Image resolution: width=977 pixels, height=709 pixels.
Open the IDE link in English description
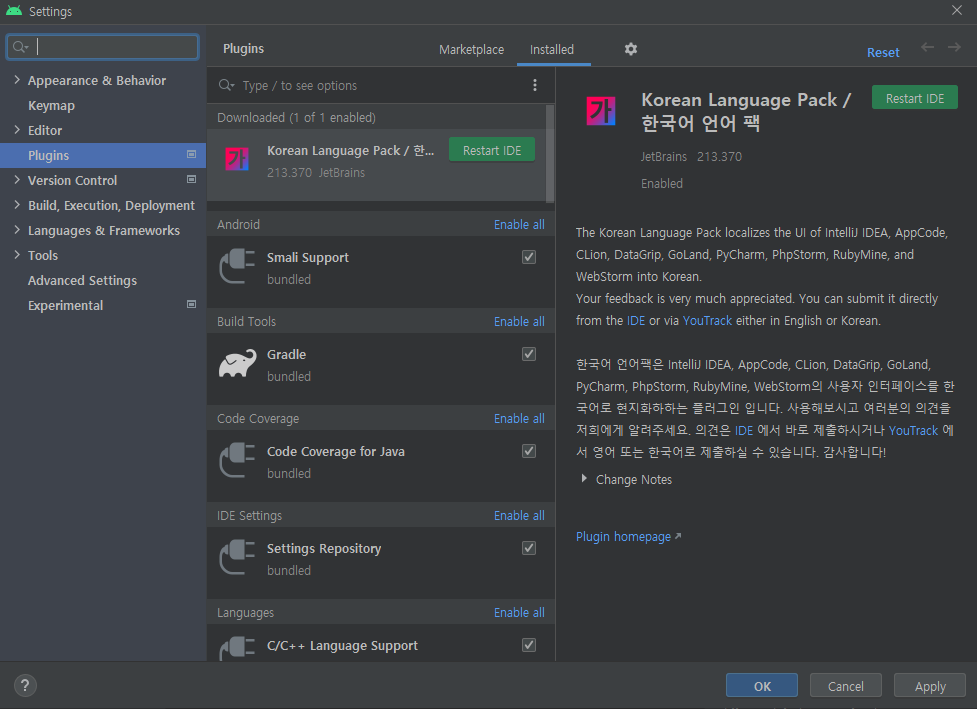click(x=636, y=320)
